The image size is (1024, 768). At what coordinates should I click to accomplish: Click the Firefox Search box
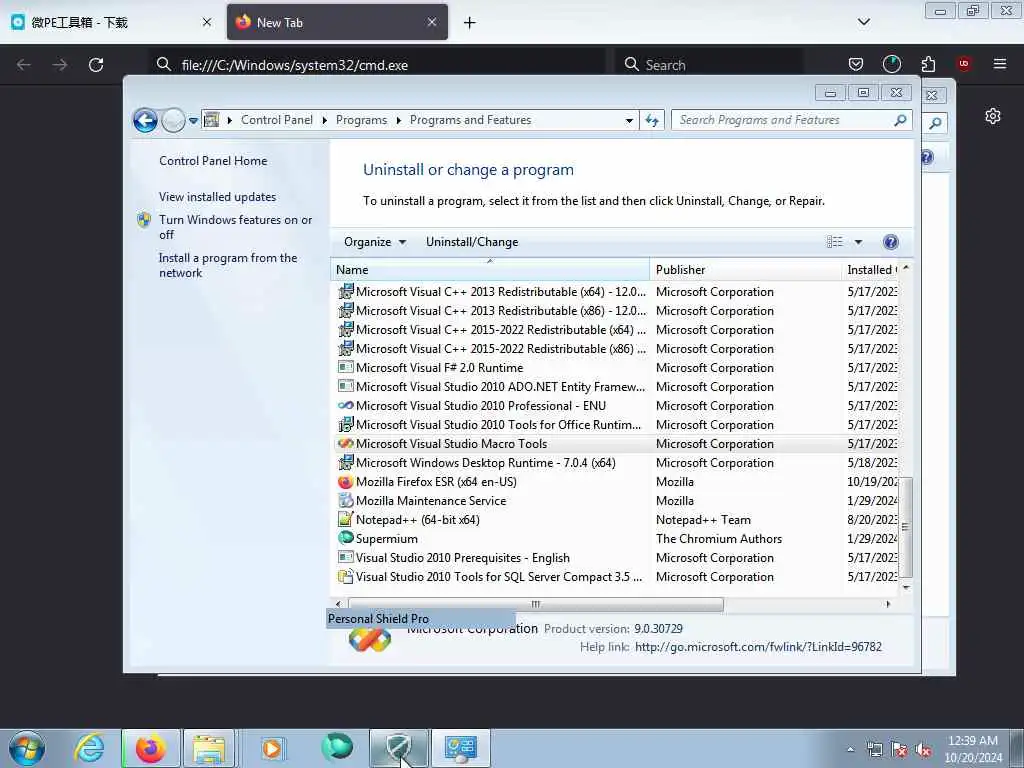coord(709,65)
